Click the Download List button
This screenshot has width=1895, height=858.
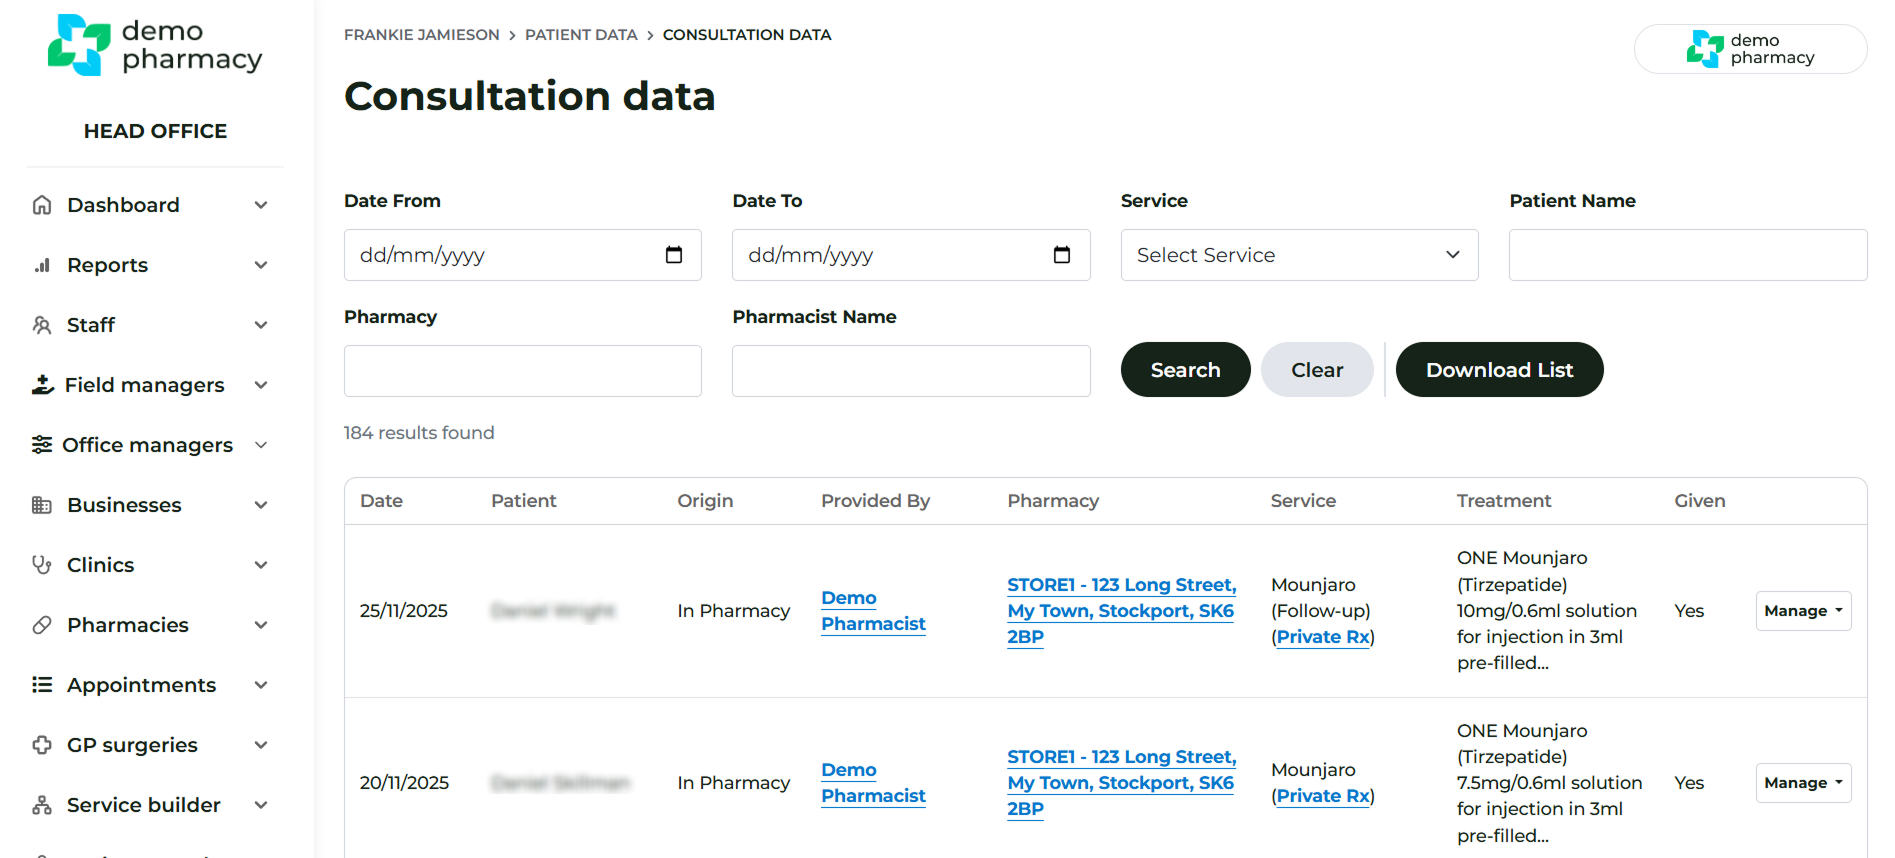coord(1498,370)
